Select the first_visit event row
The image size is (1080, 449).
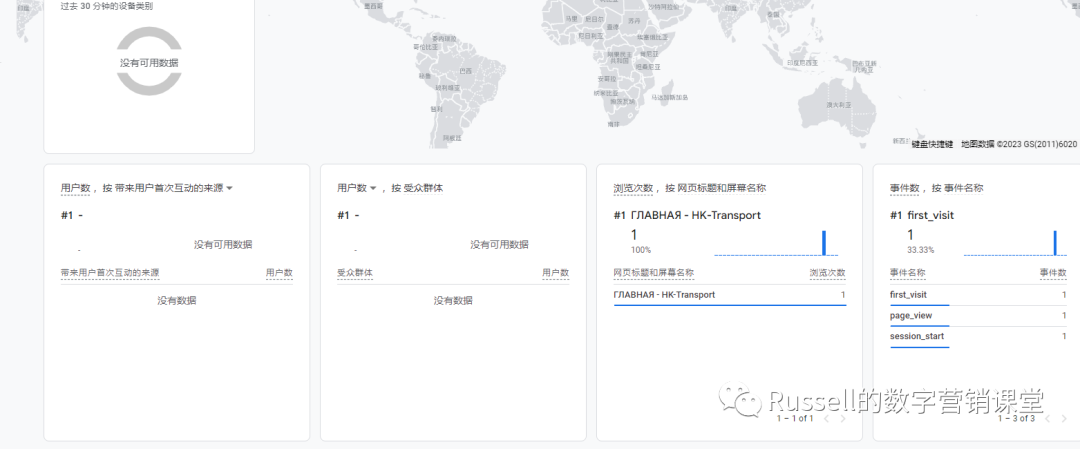[908, 295]
